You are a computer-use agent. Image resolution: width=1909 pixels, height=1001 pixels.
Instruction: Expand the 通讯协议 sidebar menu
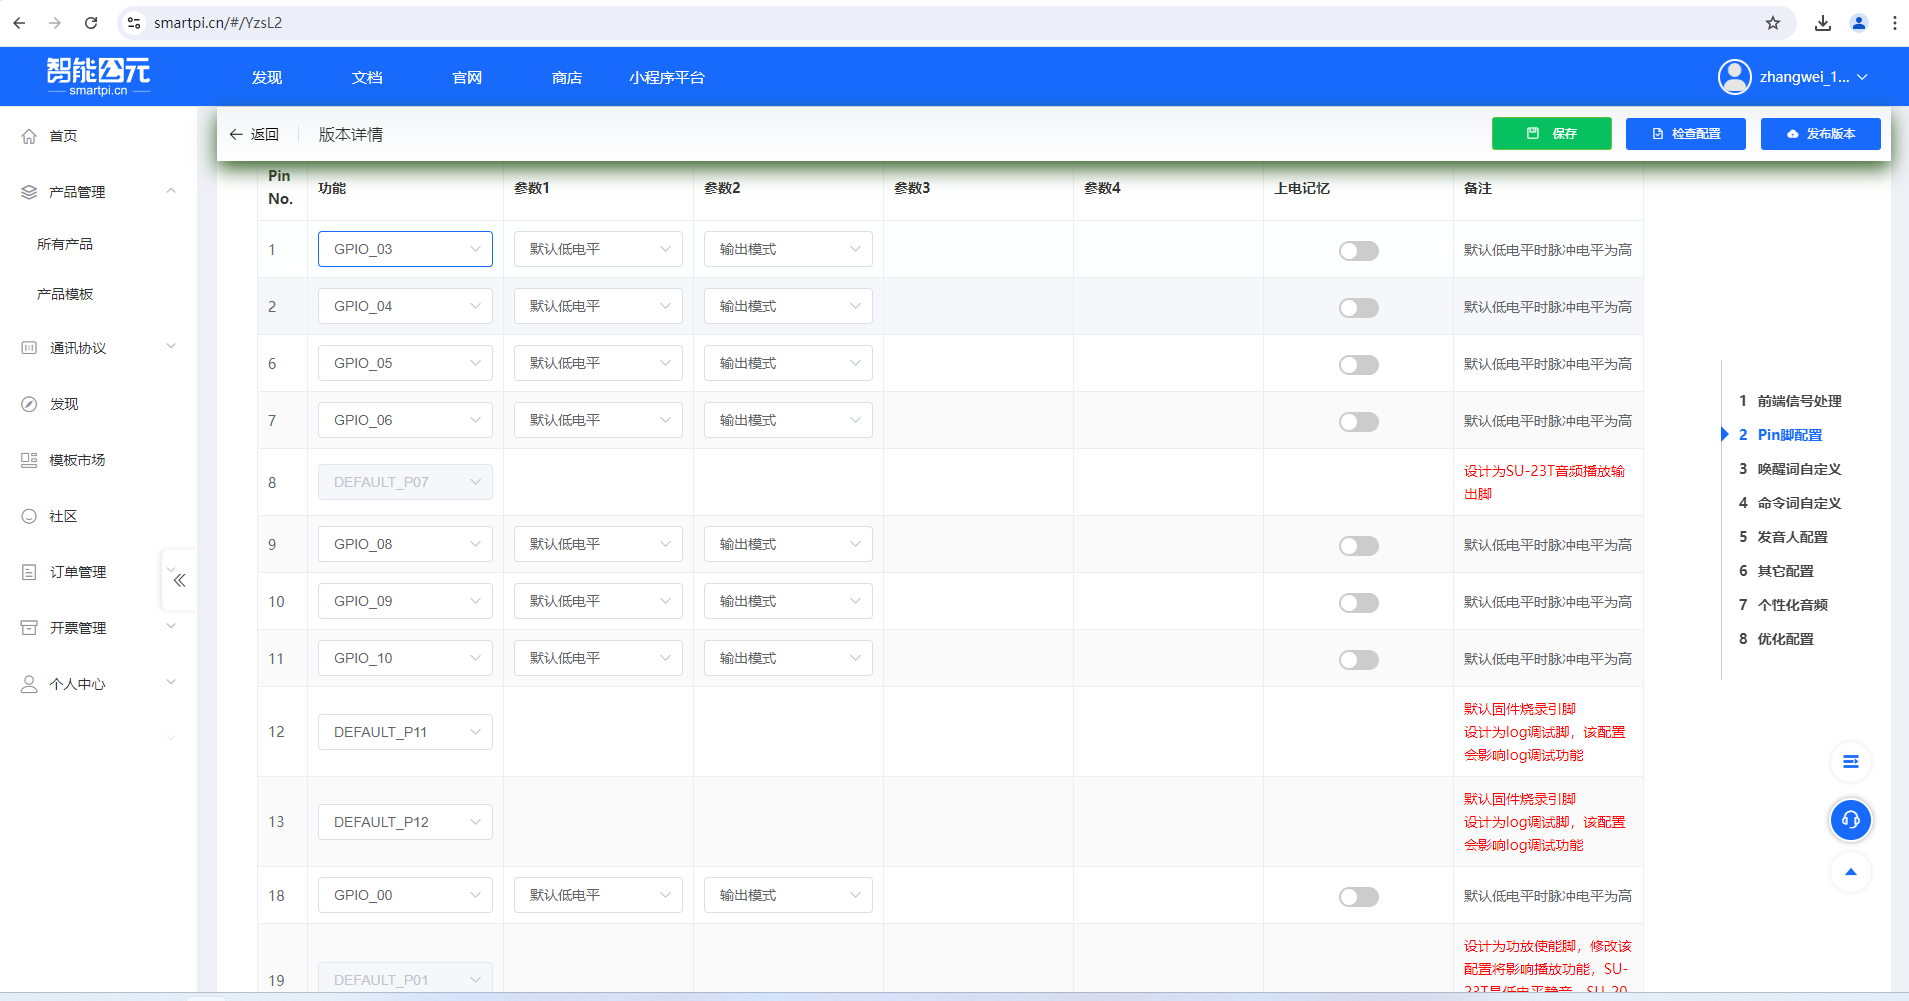tap(98, 348)
